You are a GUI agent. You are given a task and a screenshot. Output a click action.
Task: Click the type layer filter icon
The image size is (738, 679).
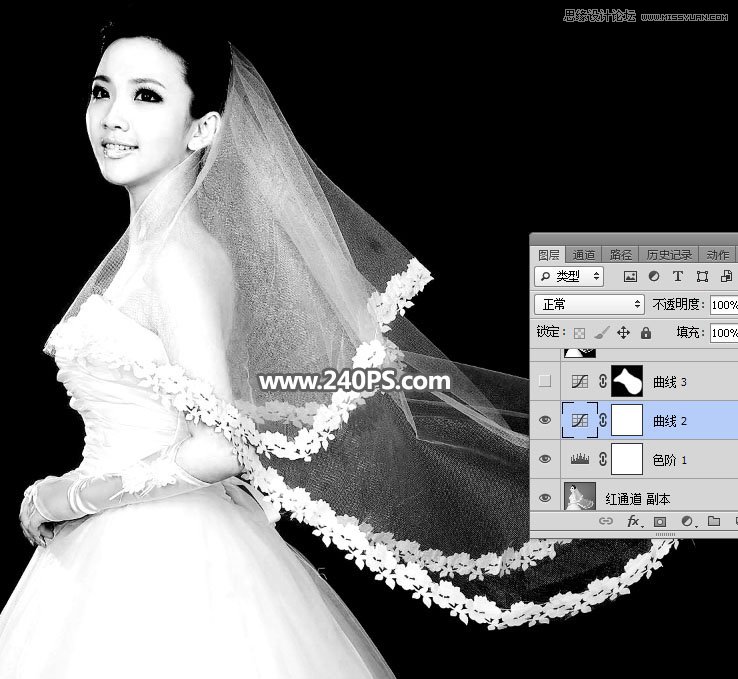[x=678, y=276]
